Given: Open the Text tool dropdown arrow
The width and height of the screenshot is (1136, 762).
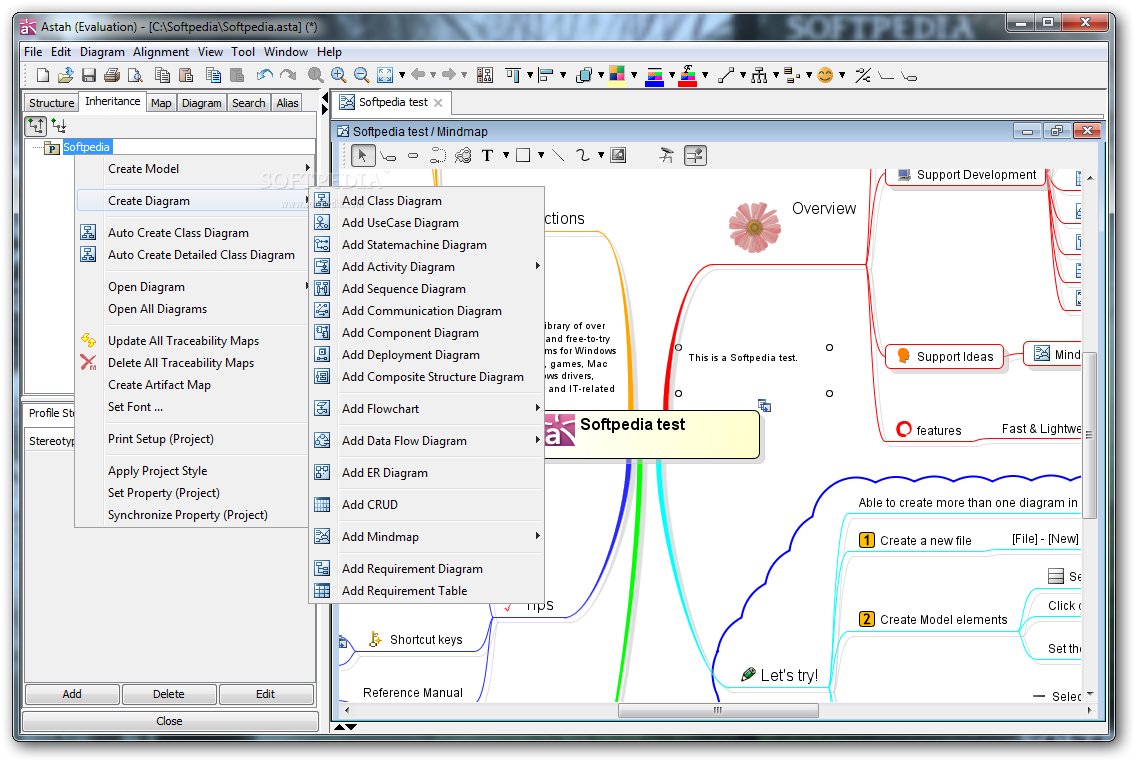Looking at the screenshot, I should pyautogui.click(x=506, y=155).
